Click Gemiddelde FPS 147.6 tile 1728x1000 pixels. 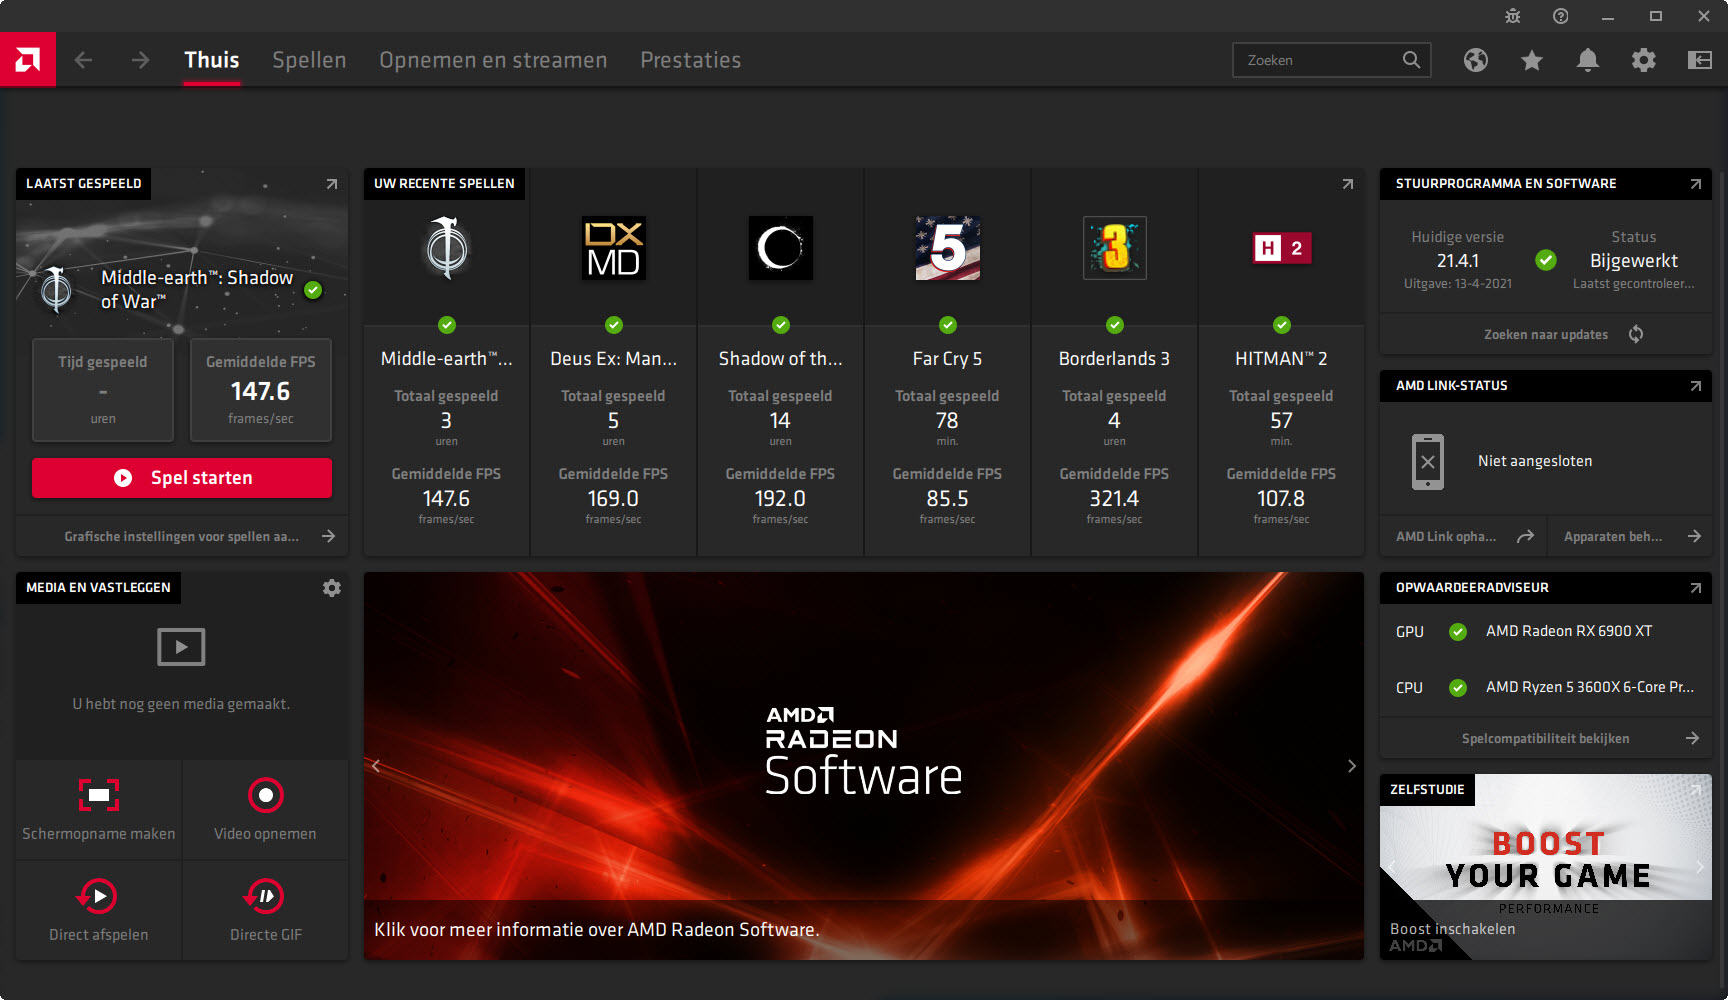tap(261, 390)
